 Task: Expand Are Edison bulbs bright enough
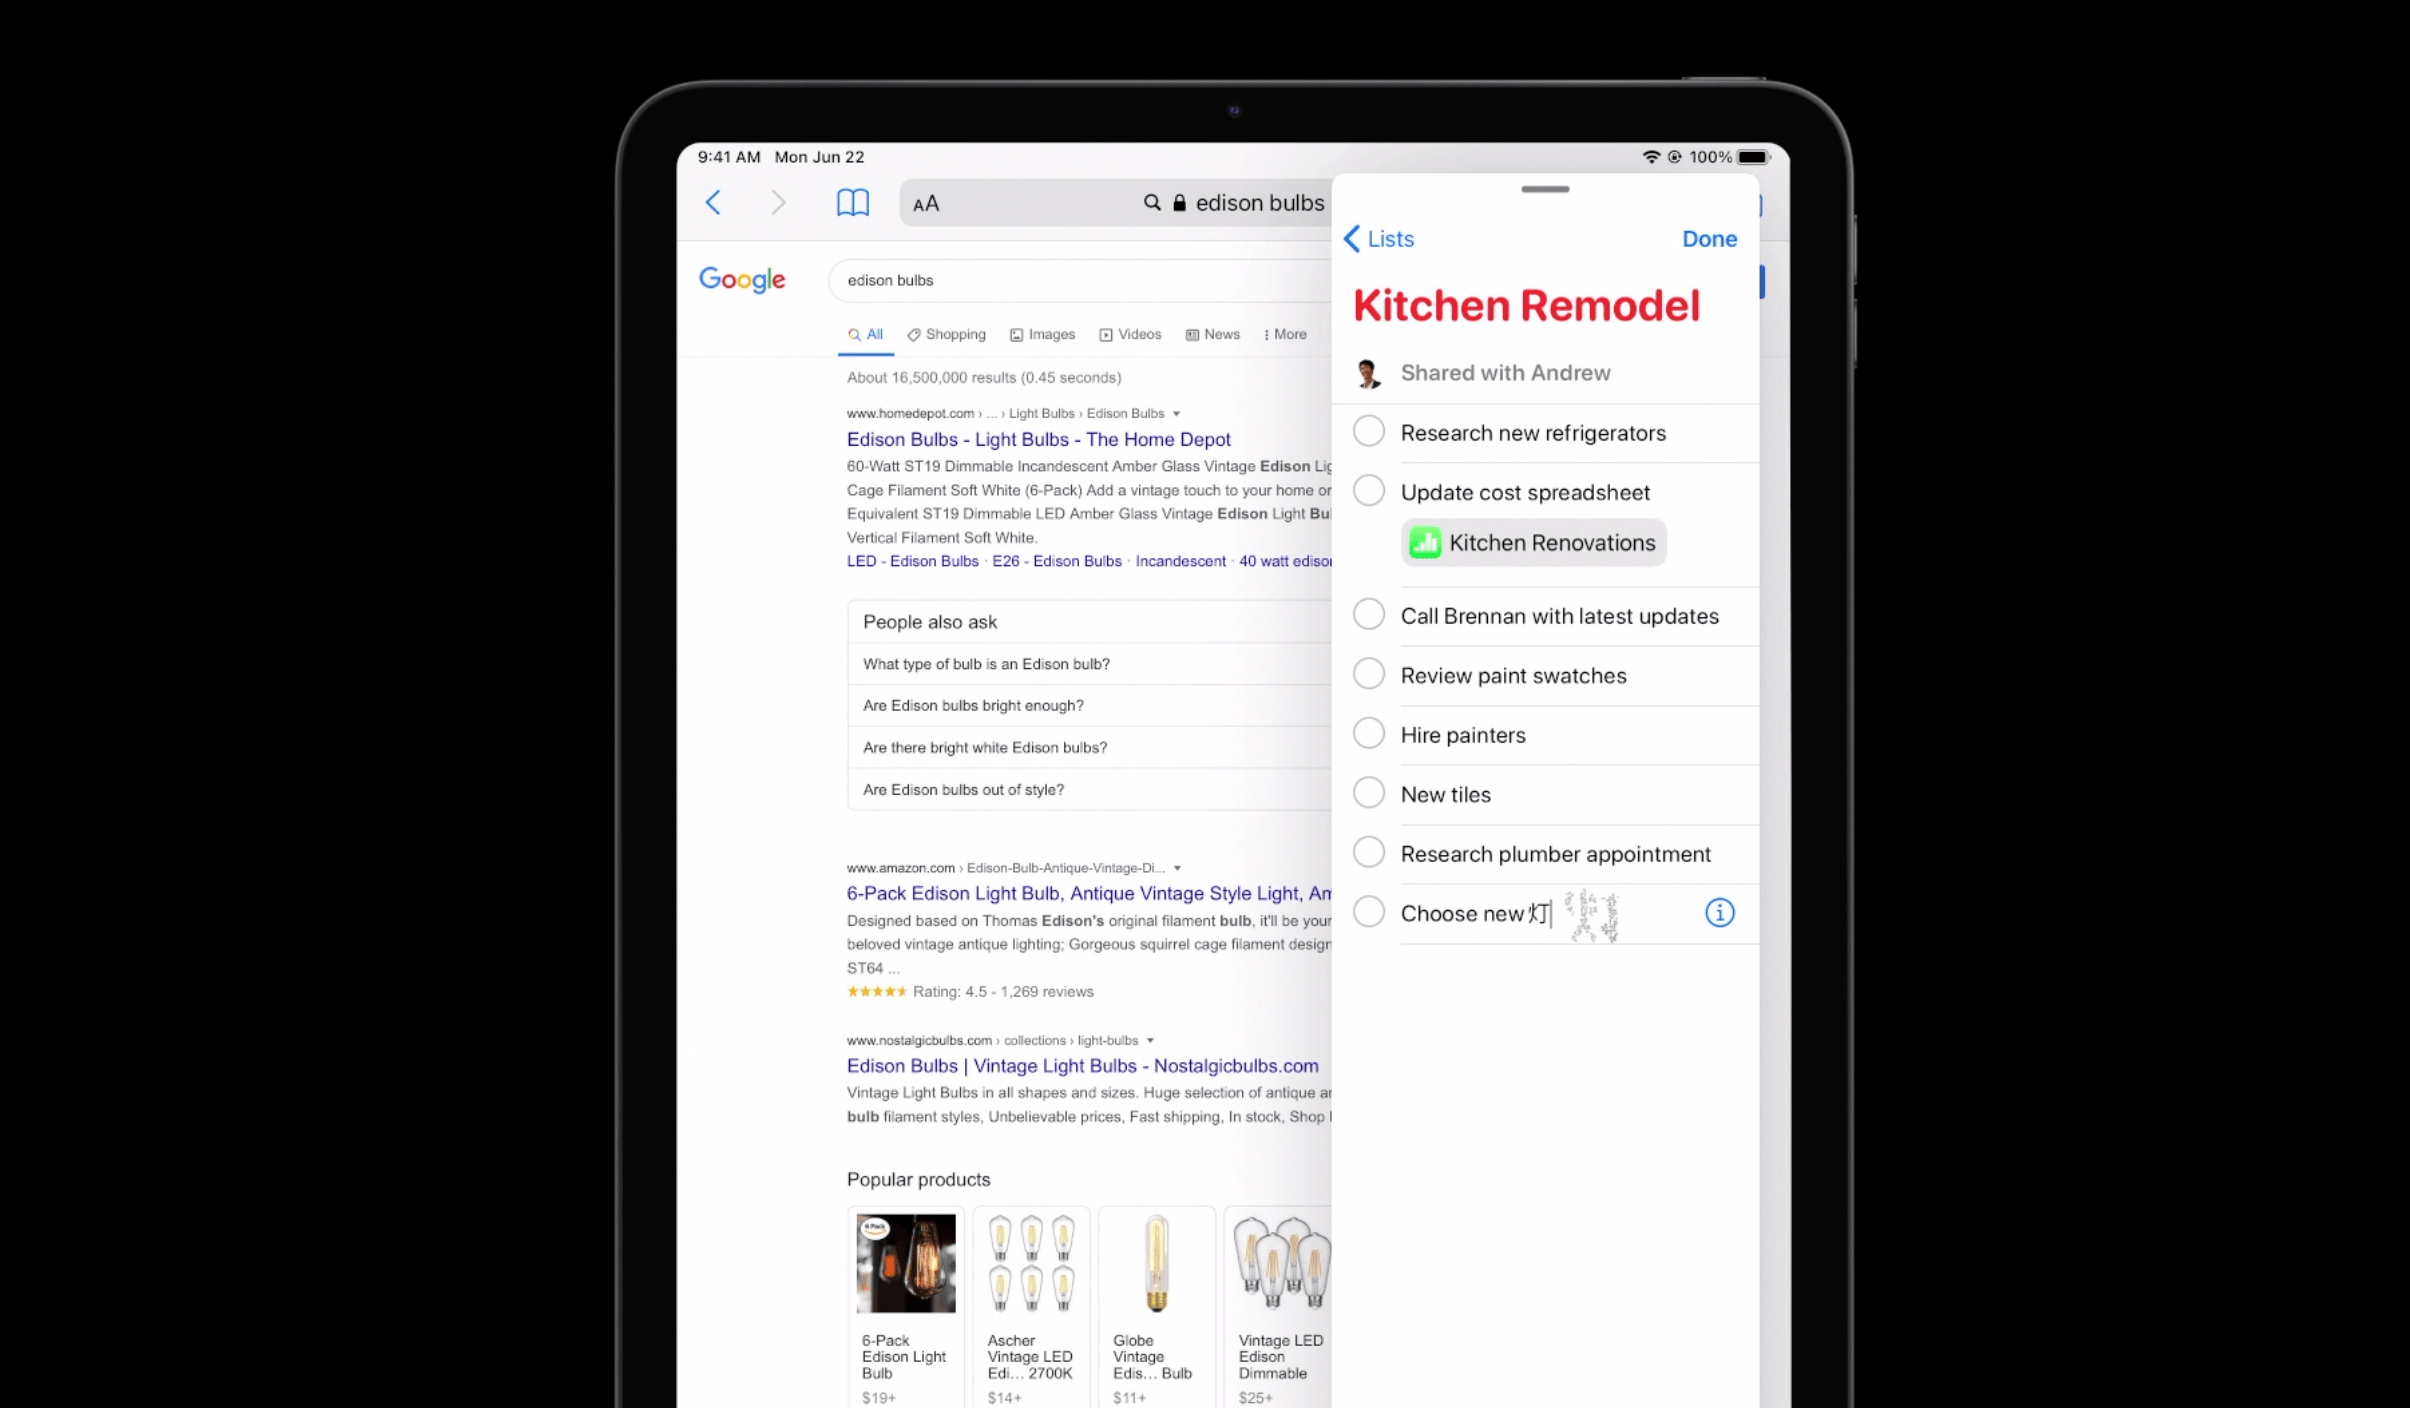click(x=1089, y=706)
